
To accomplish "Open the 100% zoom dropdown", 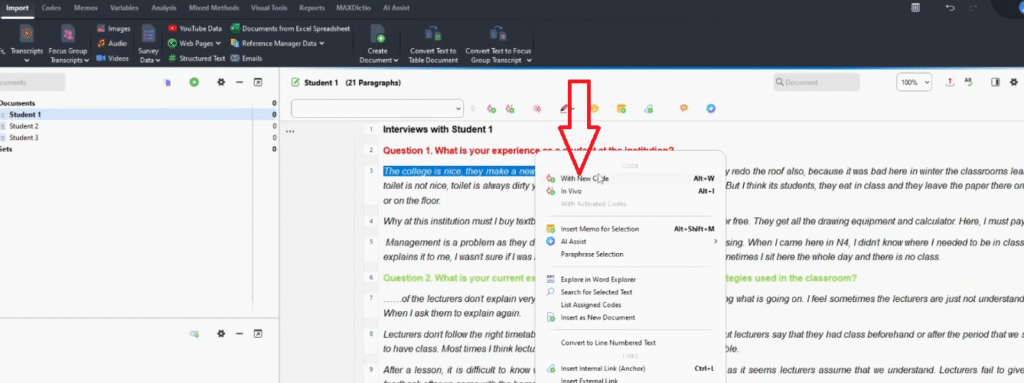I will click(x=914, y=82).
